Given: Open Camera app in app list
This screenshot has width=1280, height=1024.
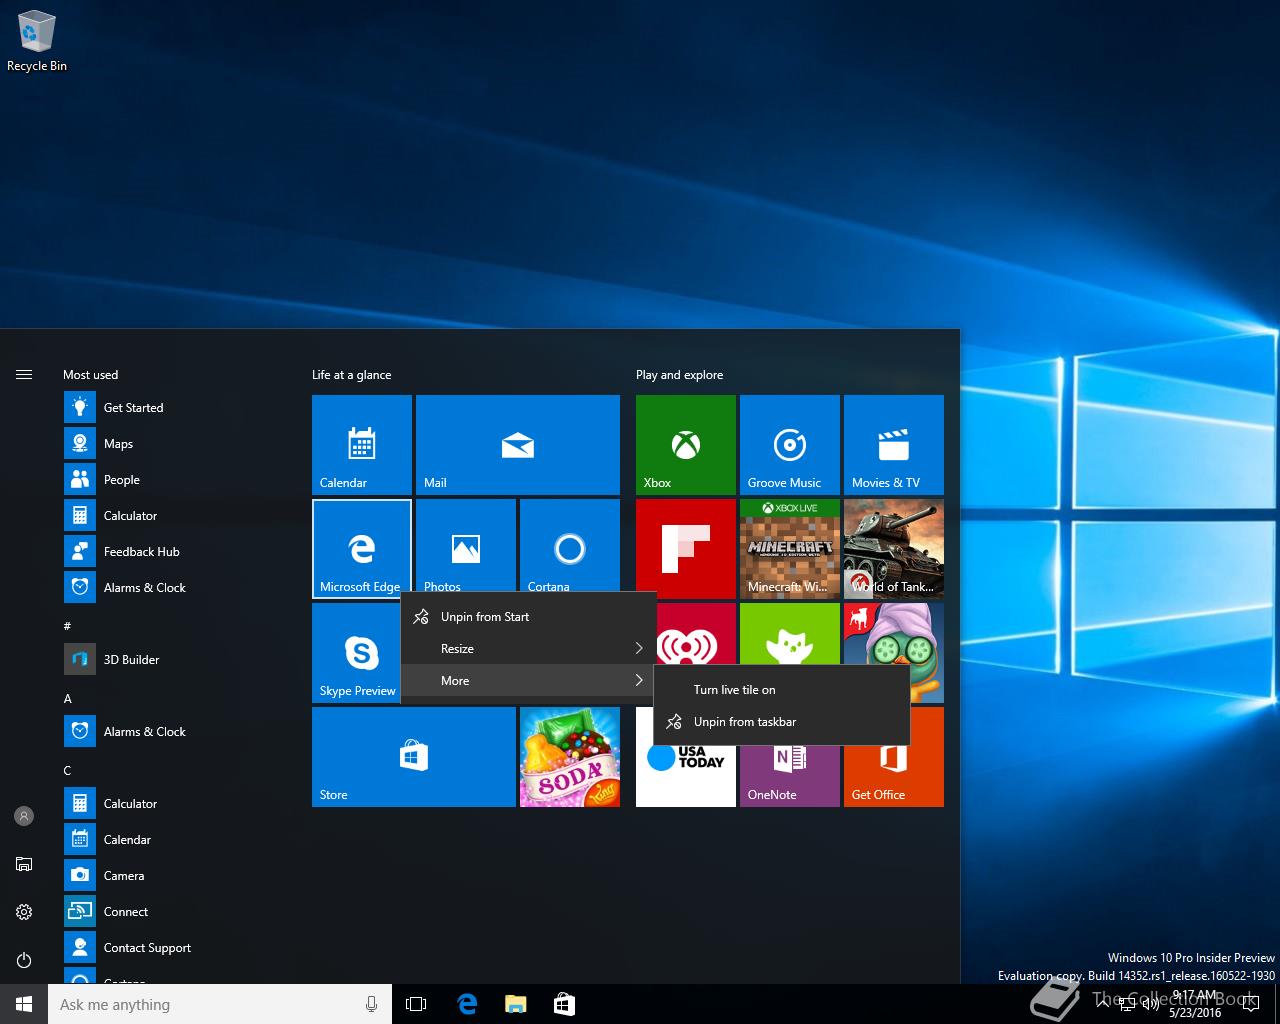Looking at the screenshot, I should click(176, 876).
